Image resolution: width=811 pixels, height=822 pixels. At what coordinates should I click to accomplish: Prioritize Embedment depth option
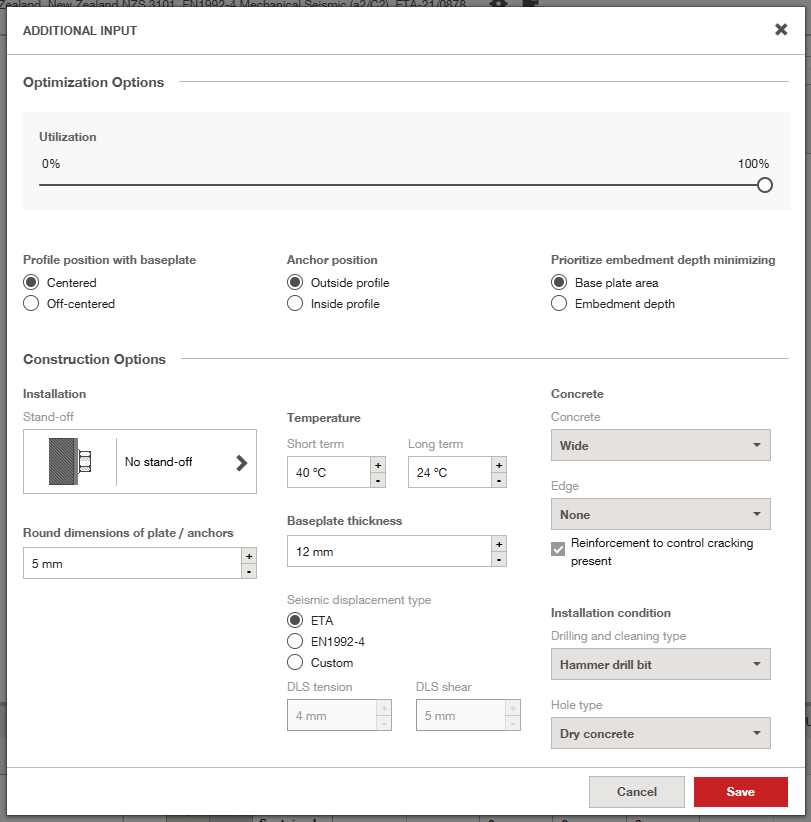tap(559, 304)
